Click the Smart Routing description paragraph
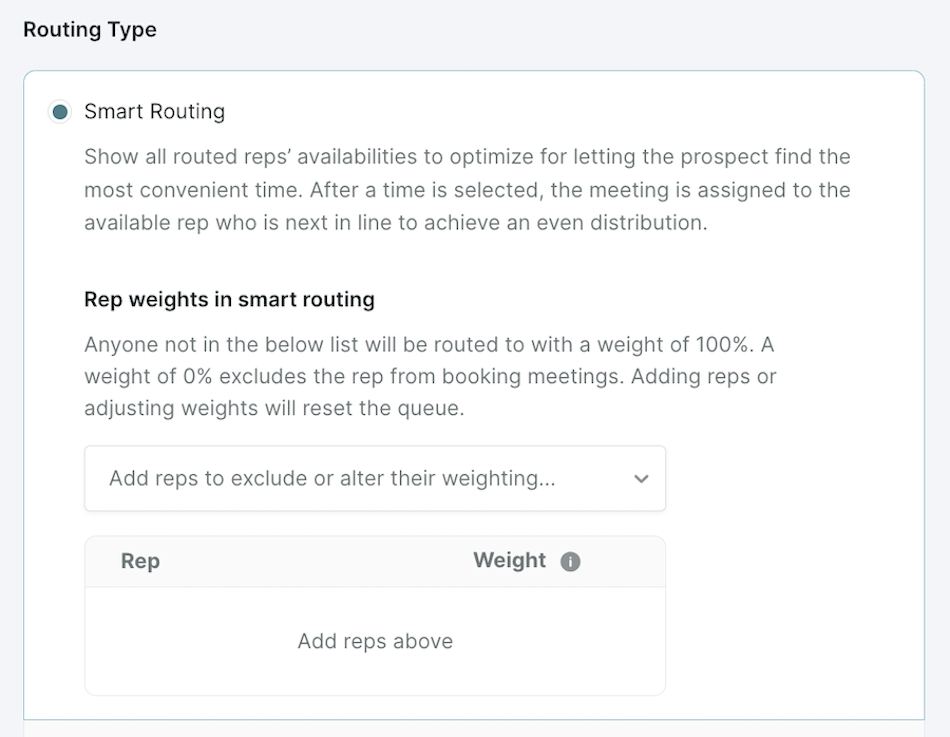This screenshot has width=950, height=737. [467, 190]
